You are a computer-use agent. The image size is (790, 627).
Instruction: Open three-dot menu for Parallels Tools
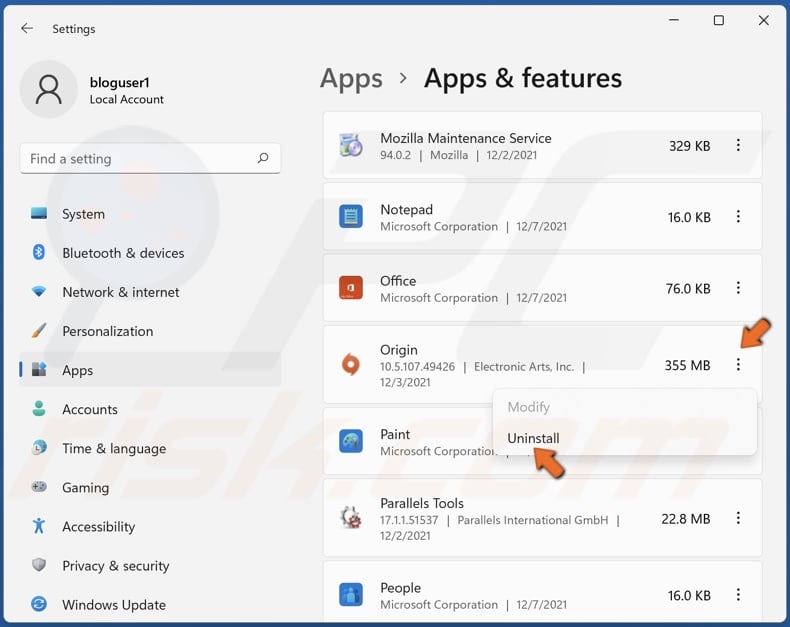pos(738,518)
